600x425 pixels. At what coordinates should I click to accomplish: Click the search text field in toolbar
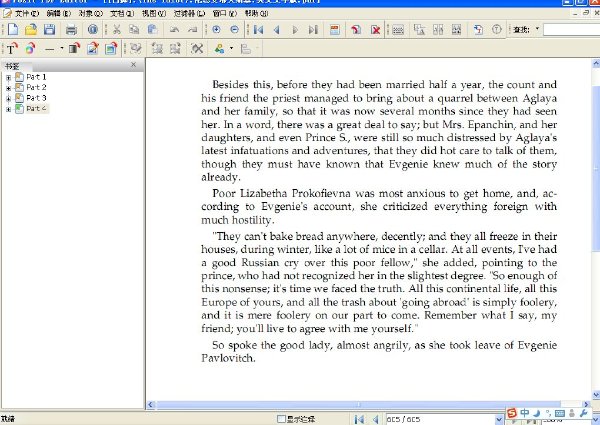point(572,29)
